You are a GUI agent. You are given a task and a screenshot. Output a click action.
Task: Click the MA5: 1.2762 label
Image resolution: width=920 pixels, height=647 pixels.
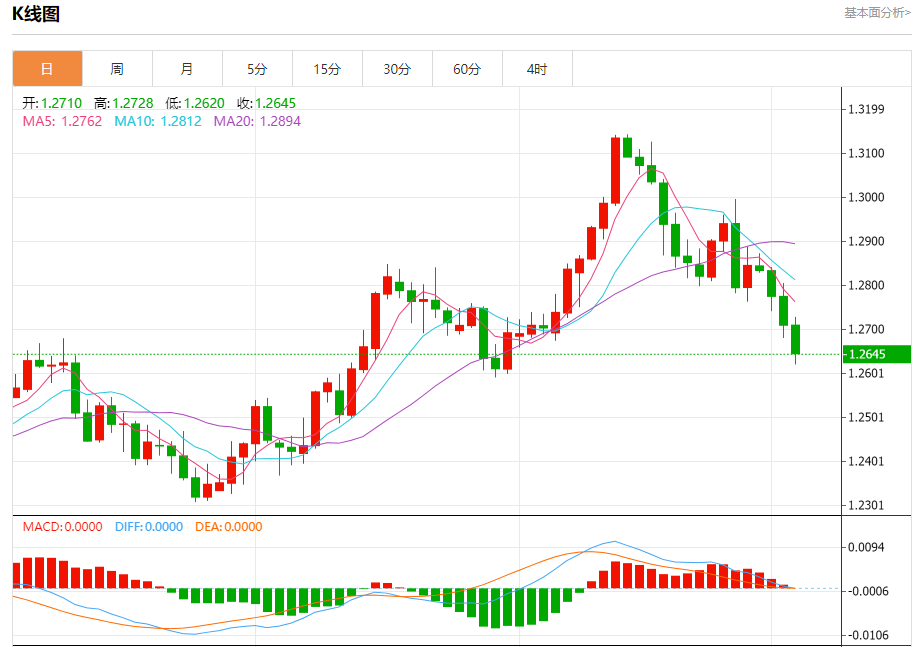62,121
